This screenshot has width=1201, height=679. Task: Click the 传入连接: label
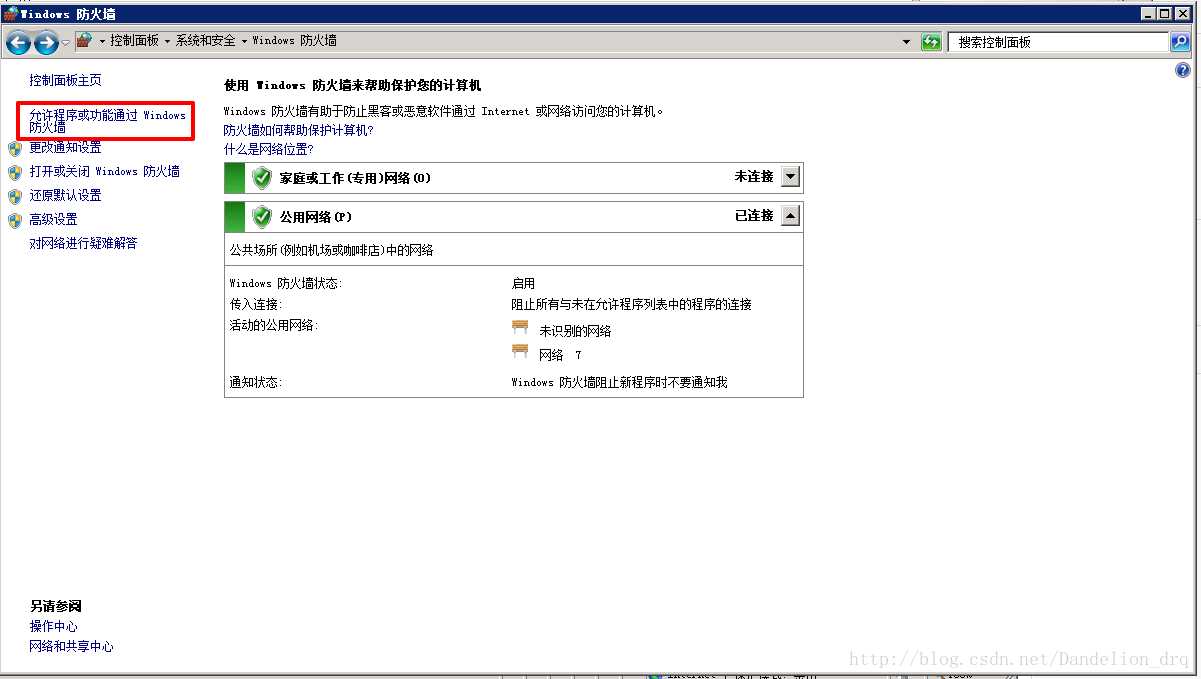[256, 304]
